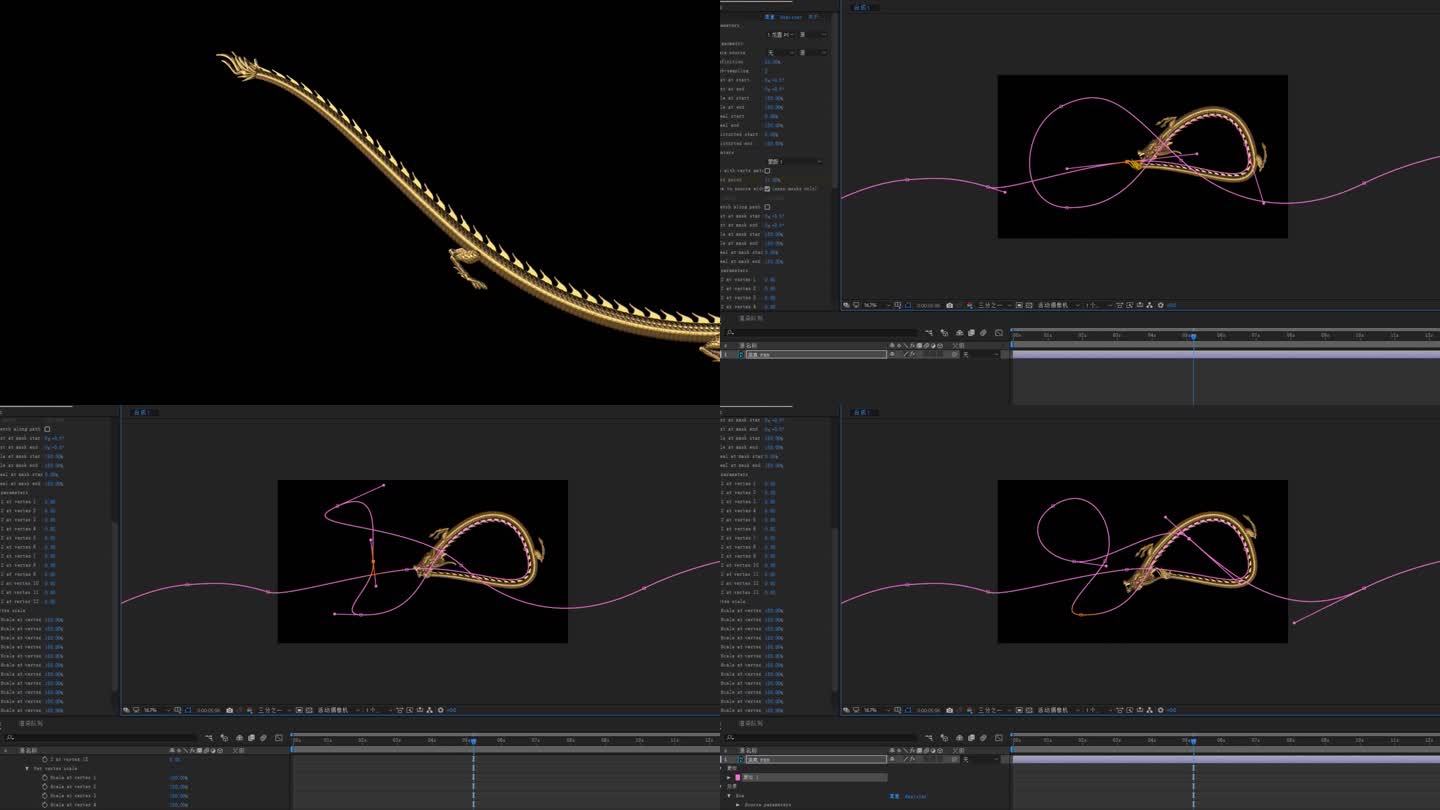Viewport: 1440px width, 810px height.
Task: Select composition tab in bottom-left viewer
Action: click(143, 411)
